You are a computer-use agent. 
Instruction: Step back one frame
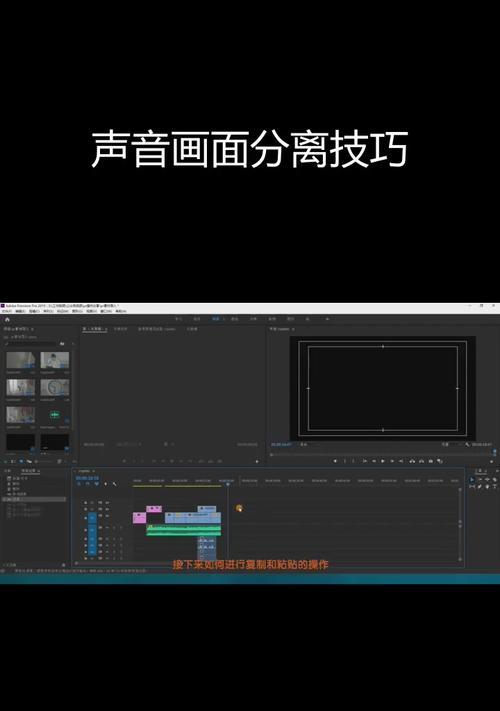coord(374,461)
